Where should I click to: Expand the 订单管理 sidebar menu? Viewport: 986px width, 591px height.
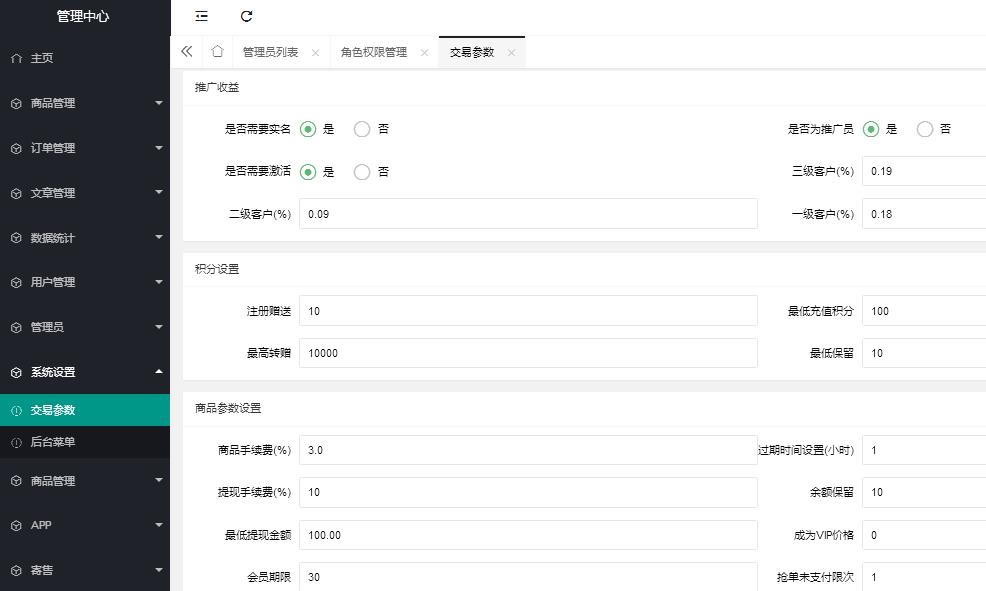(x=85, y=148)
